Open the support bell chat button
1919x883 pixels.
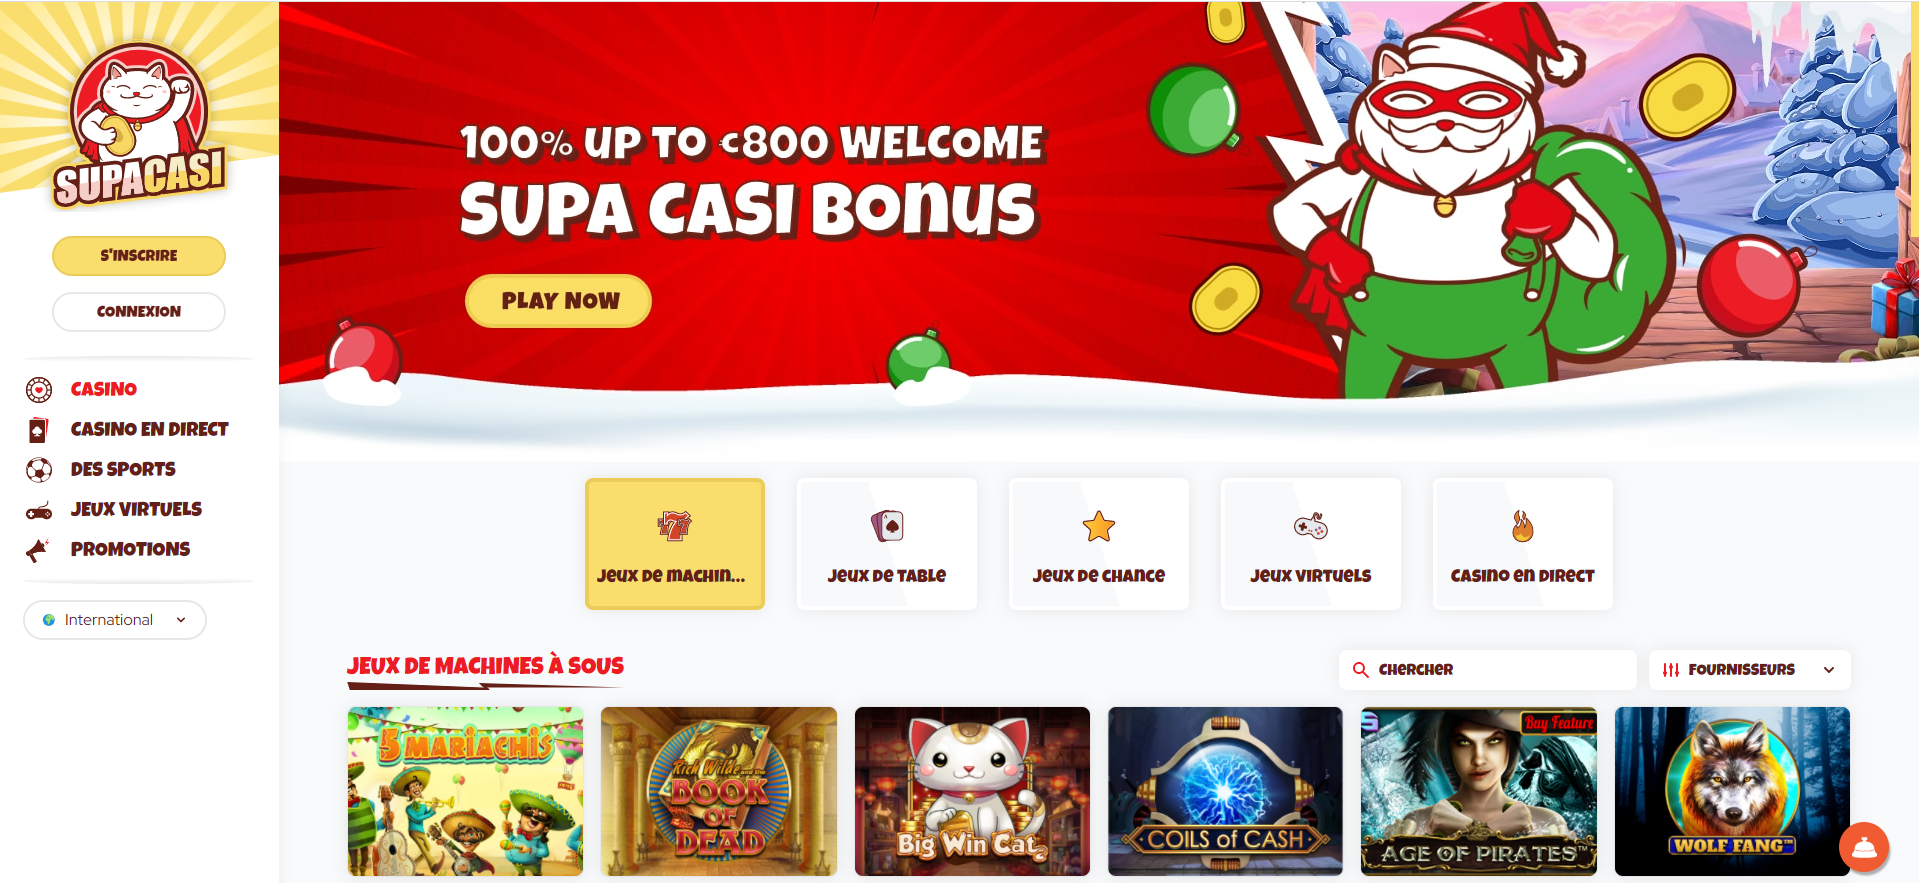coord(1864,847)
